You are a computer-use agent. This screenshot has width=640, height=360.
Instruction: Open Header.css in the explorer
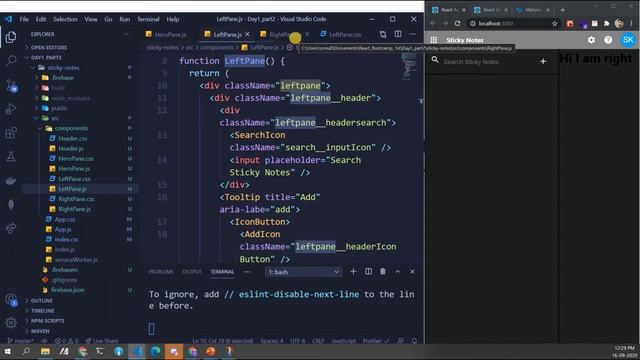73,138
